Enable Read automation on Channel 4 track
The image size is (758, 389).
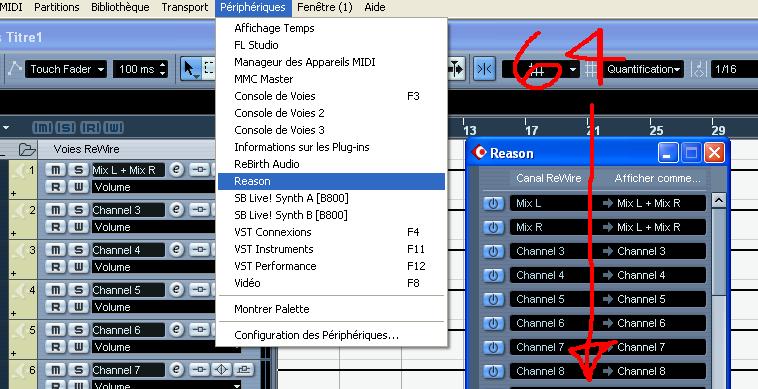(56, 267)
